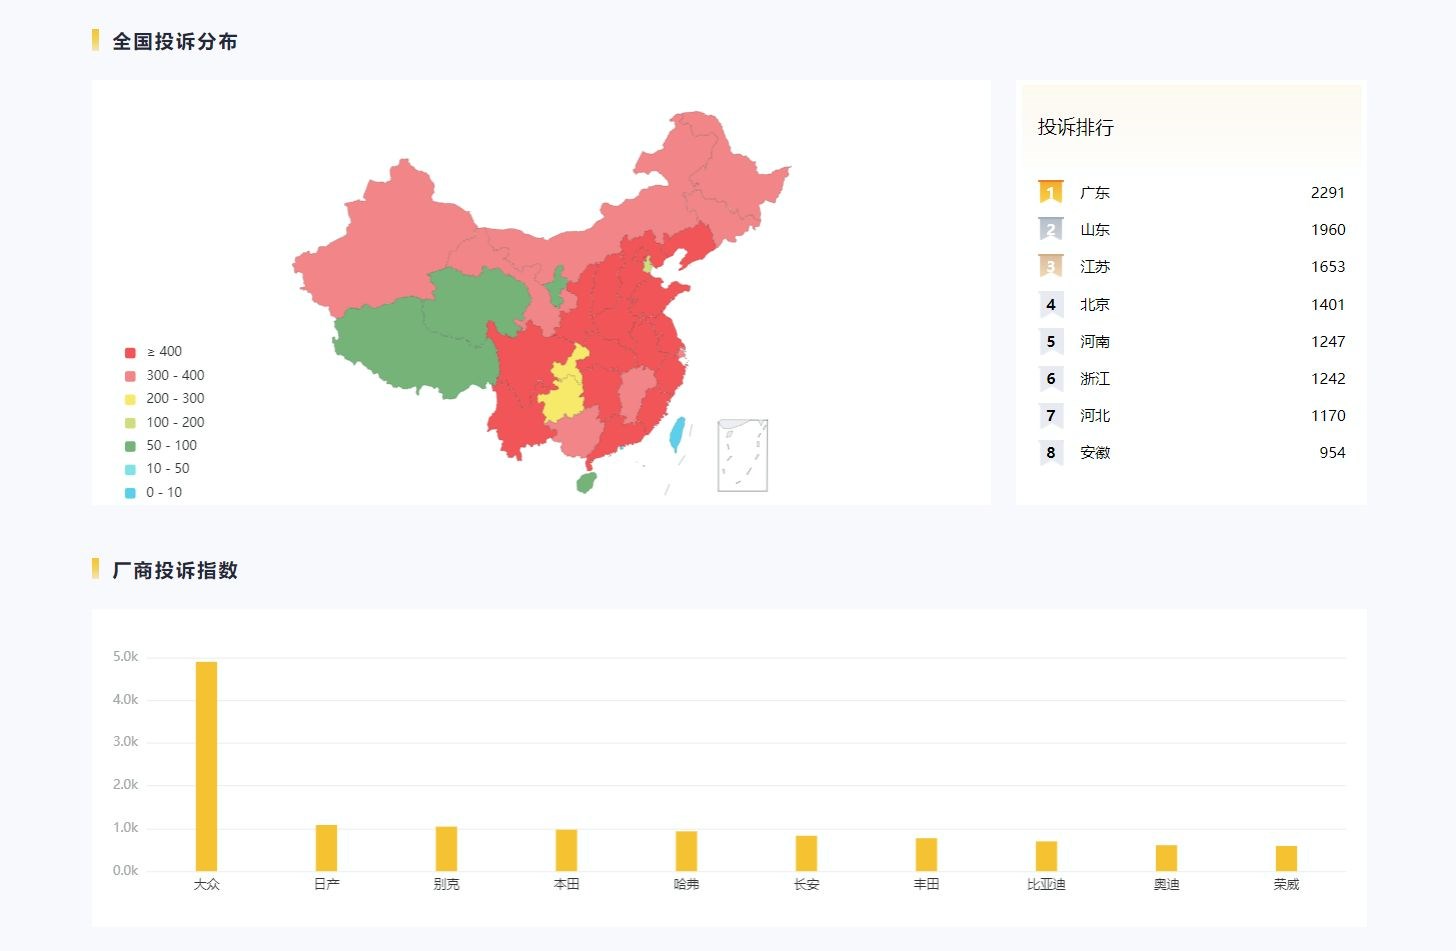Click the 荣威 x-axis label

click(1286, 884)
